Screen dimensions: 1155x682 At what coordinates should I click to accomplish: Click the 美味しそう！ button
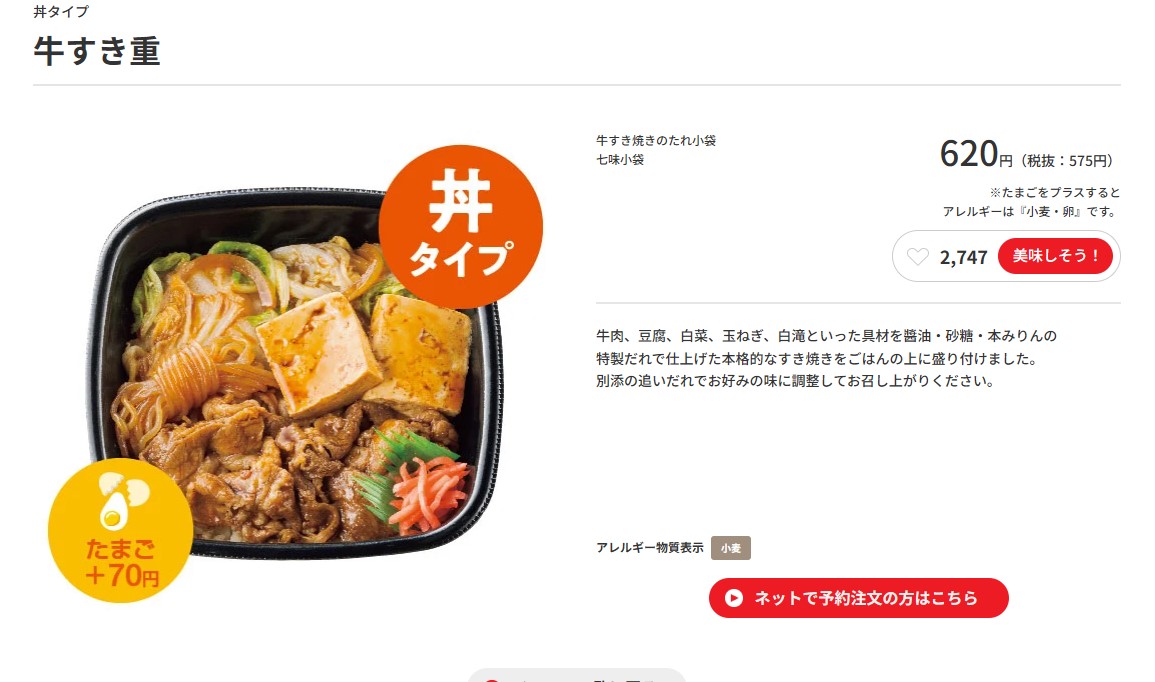[1056, 256]
